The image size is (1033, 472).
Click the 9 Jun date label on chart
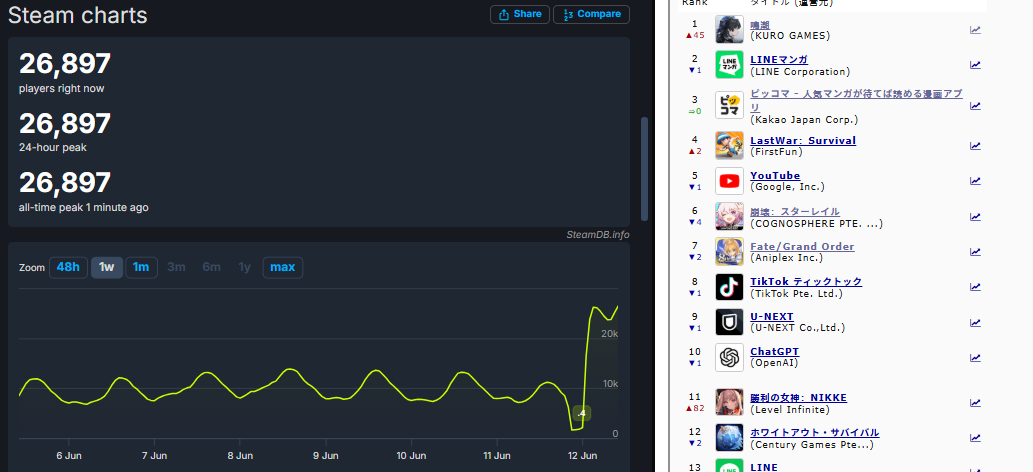coord(325,456)
